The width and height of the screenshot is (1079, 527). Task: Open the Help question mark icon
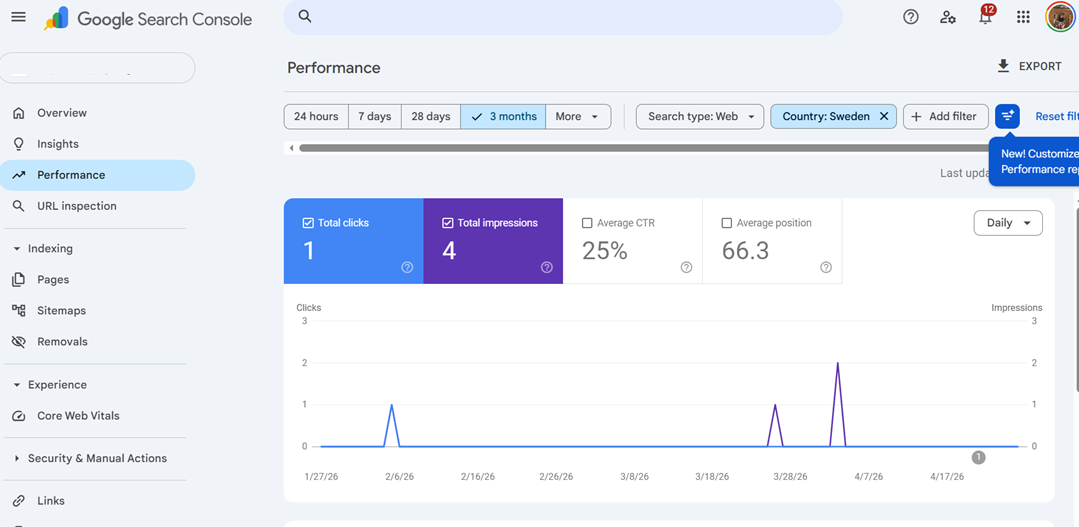pyautogui.click(x=910, y=17)
